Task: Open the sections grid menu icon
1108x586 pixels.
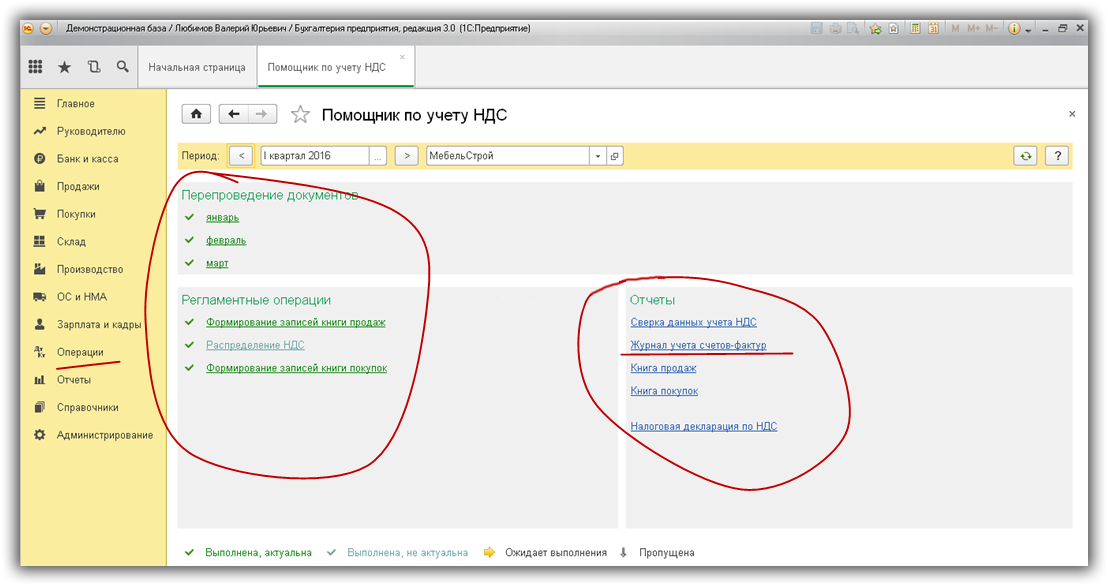Action: [x=35, y=66]
